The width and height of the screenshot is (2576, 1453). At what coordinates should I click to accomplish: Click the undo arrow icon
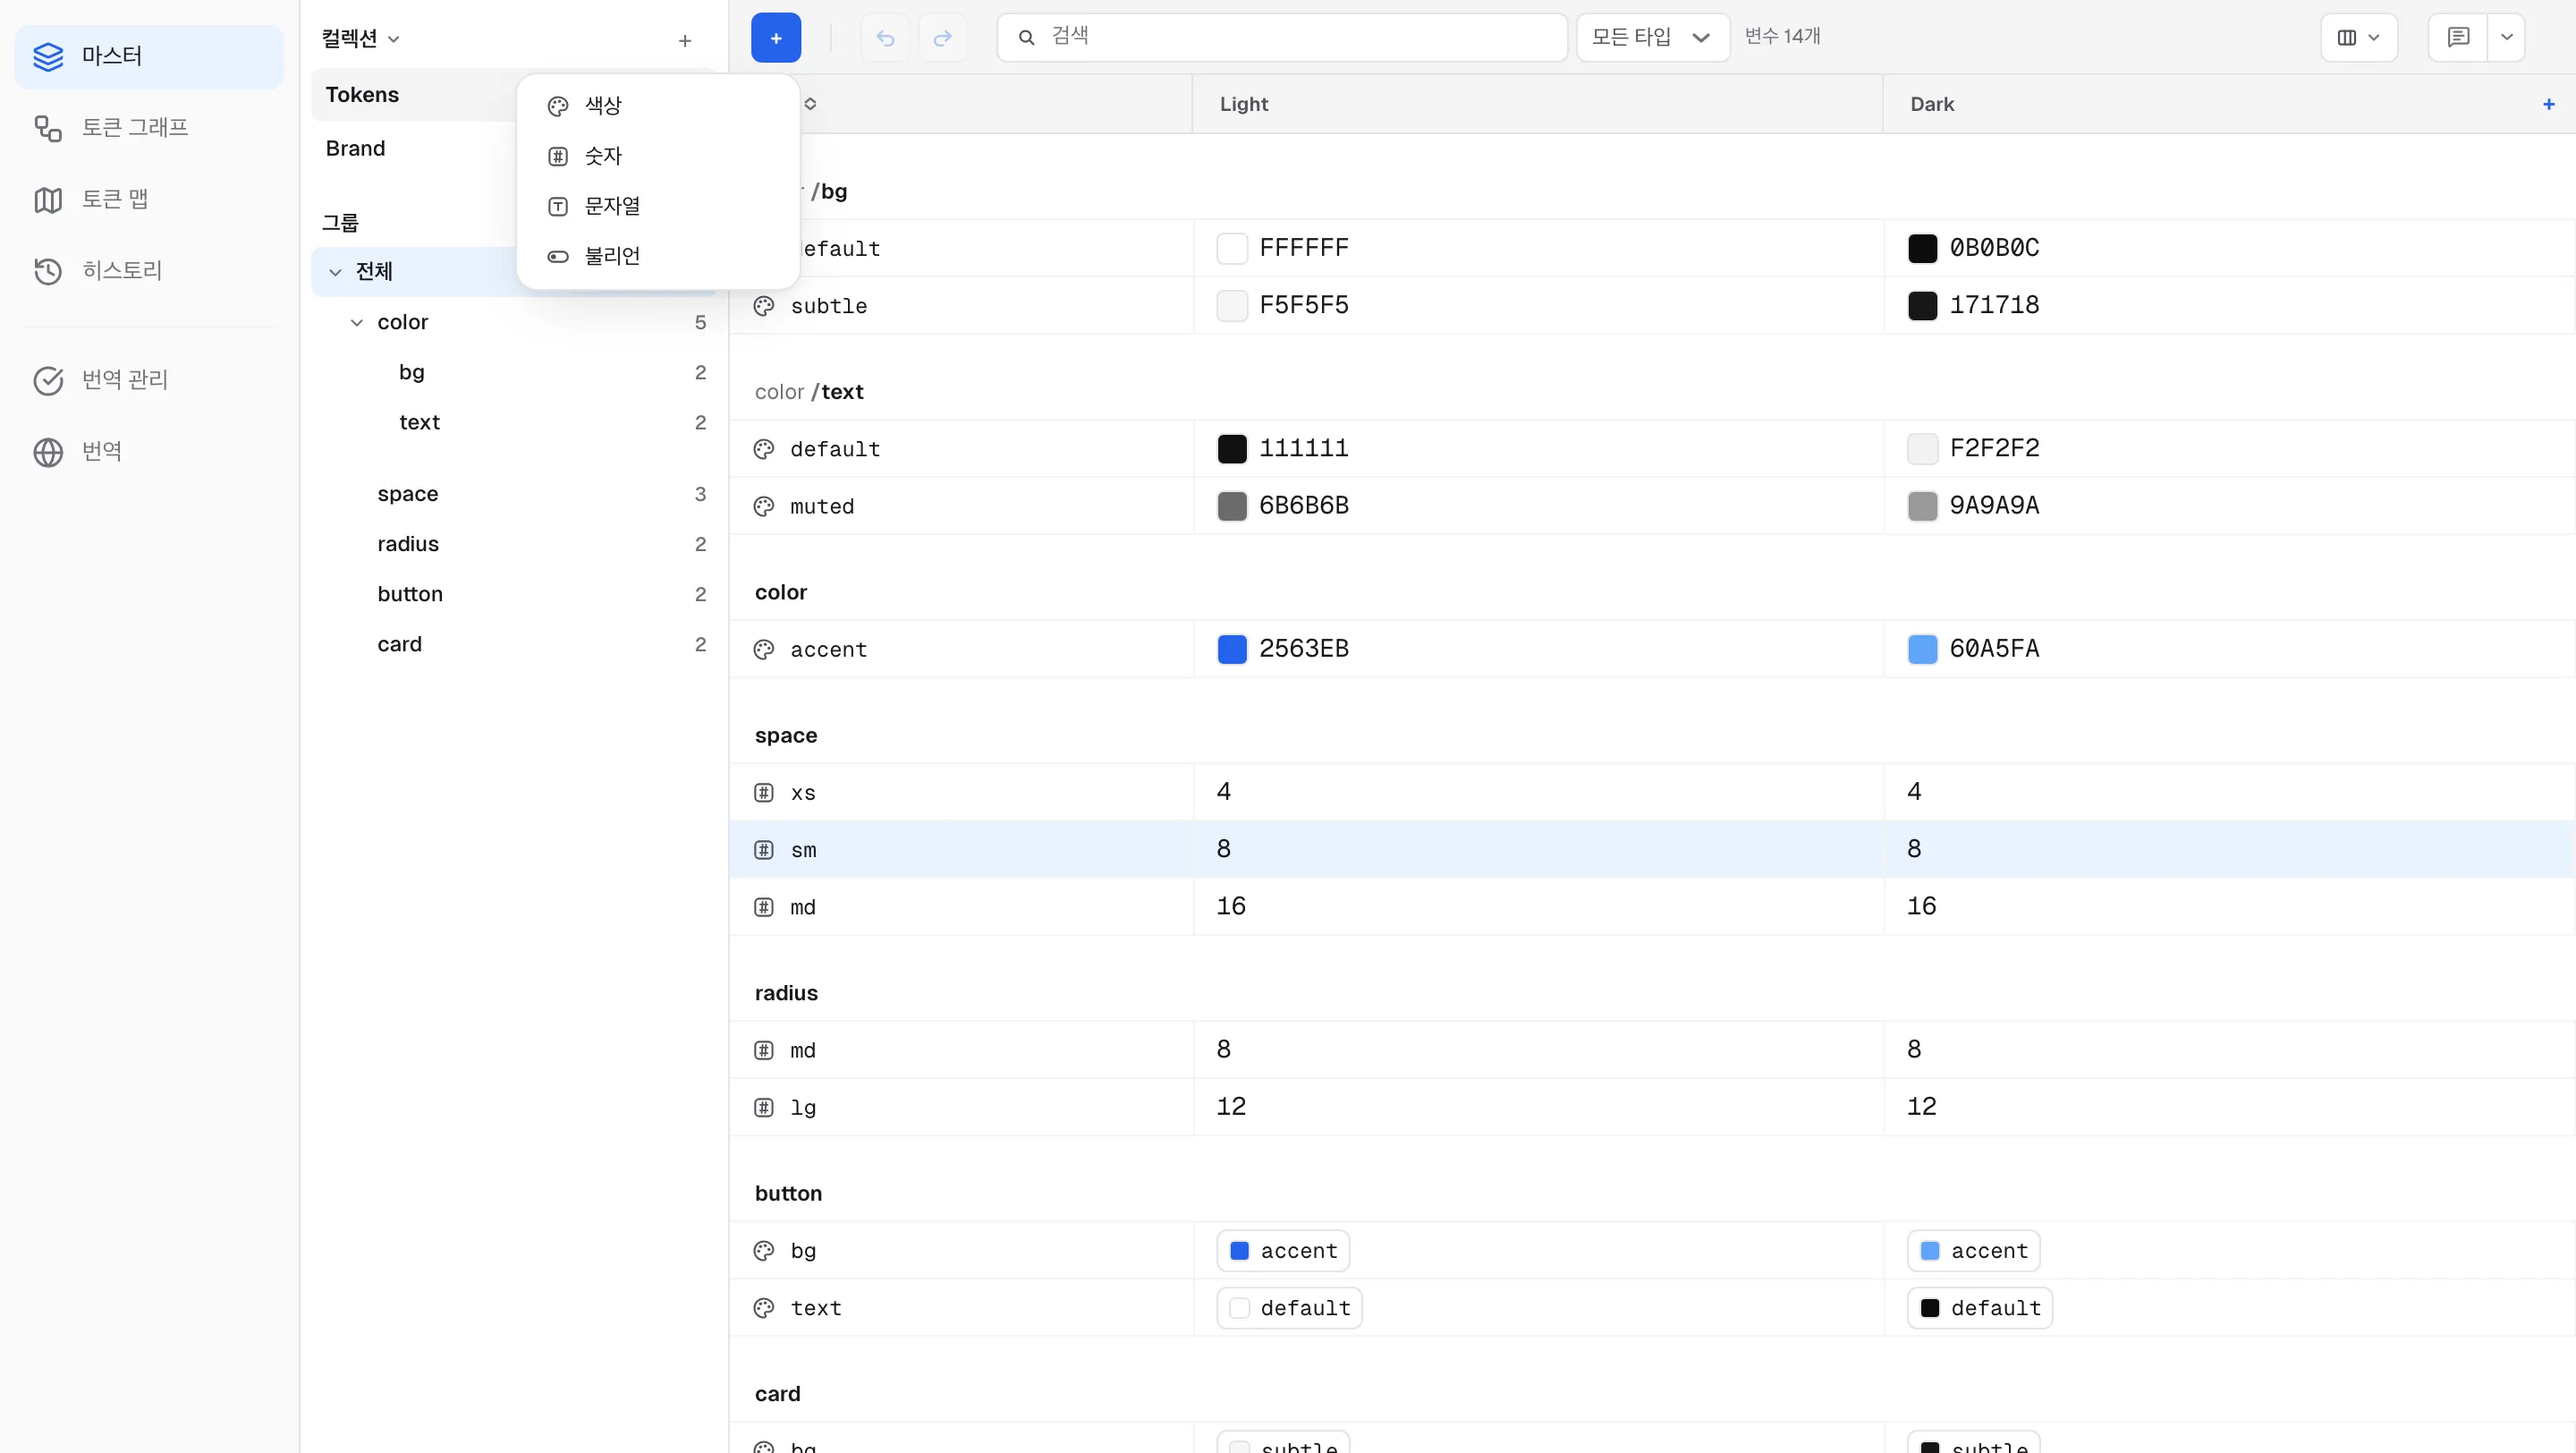[885, 38]
